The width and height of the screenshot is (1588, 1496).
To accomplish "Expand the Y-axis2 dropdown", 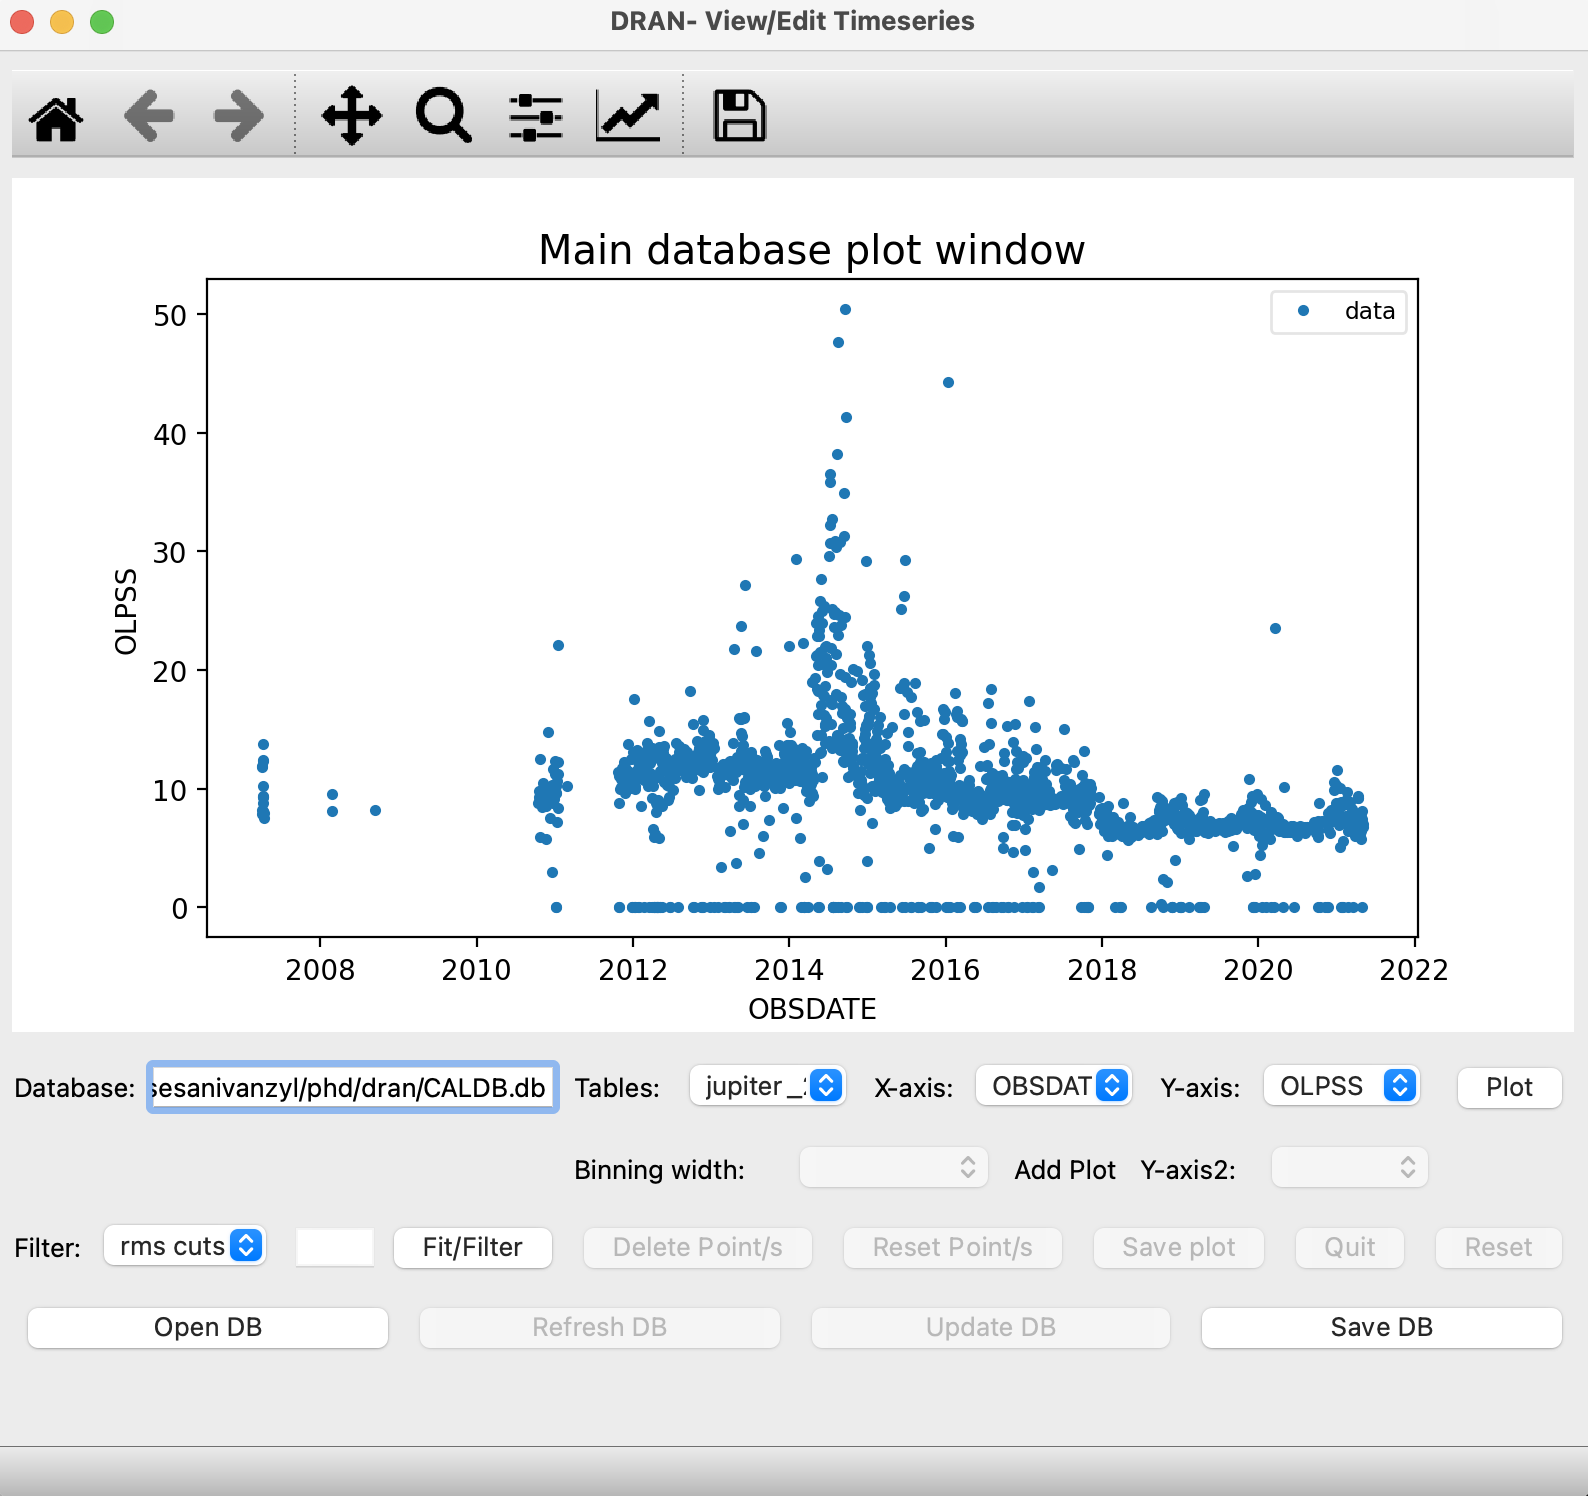I will click(1349, 1168).
